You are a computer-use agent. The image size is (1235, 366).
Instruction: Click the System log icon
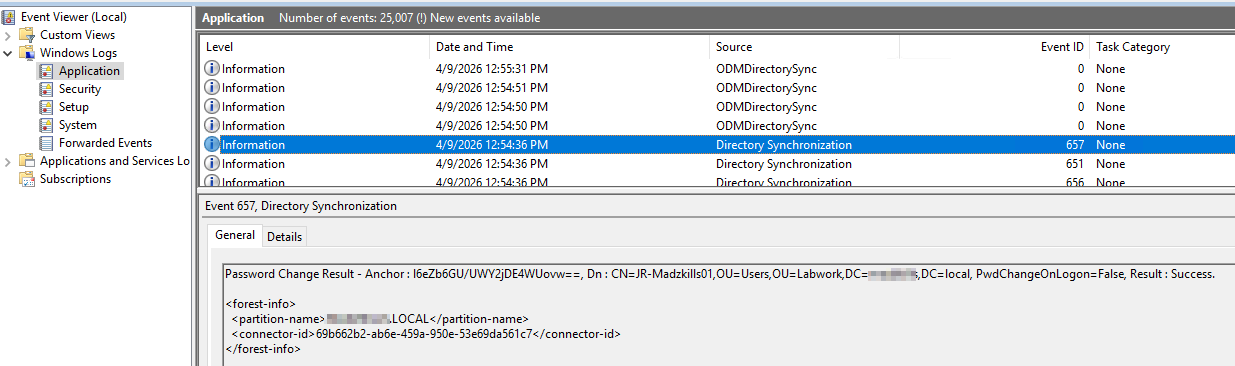47,125
